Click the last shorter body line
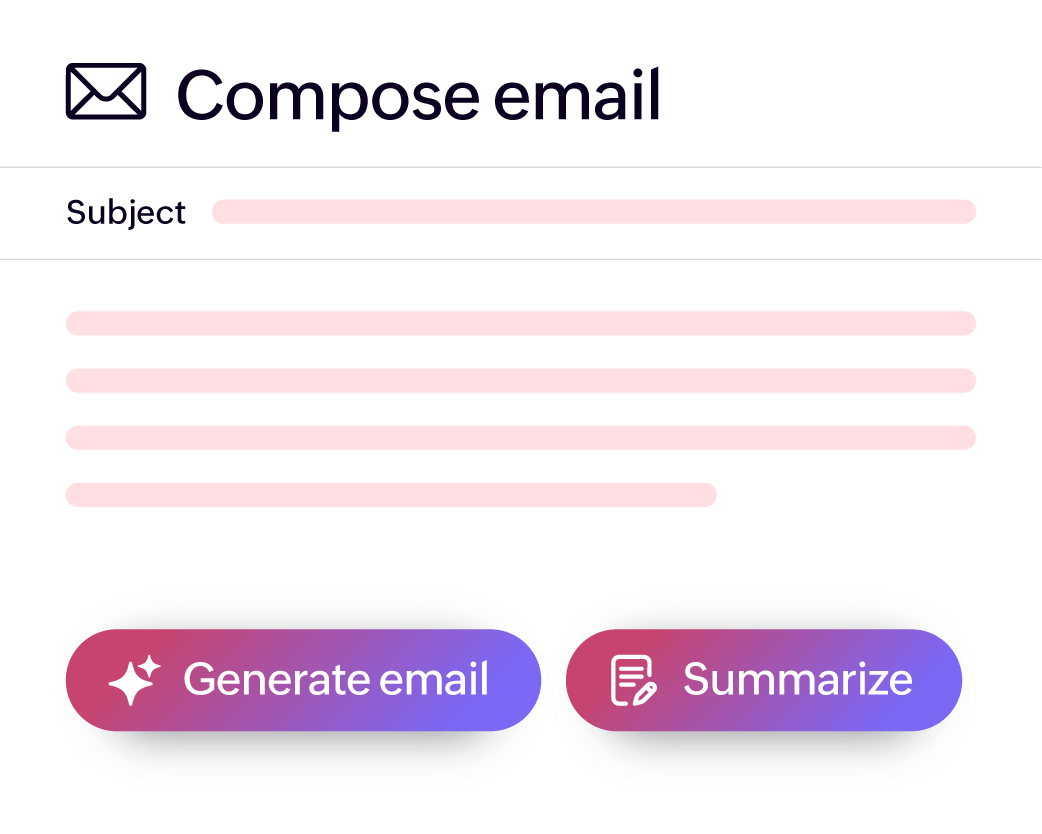 tap(391, 495)
